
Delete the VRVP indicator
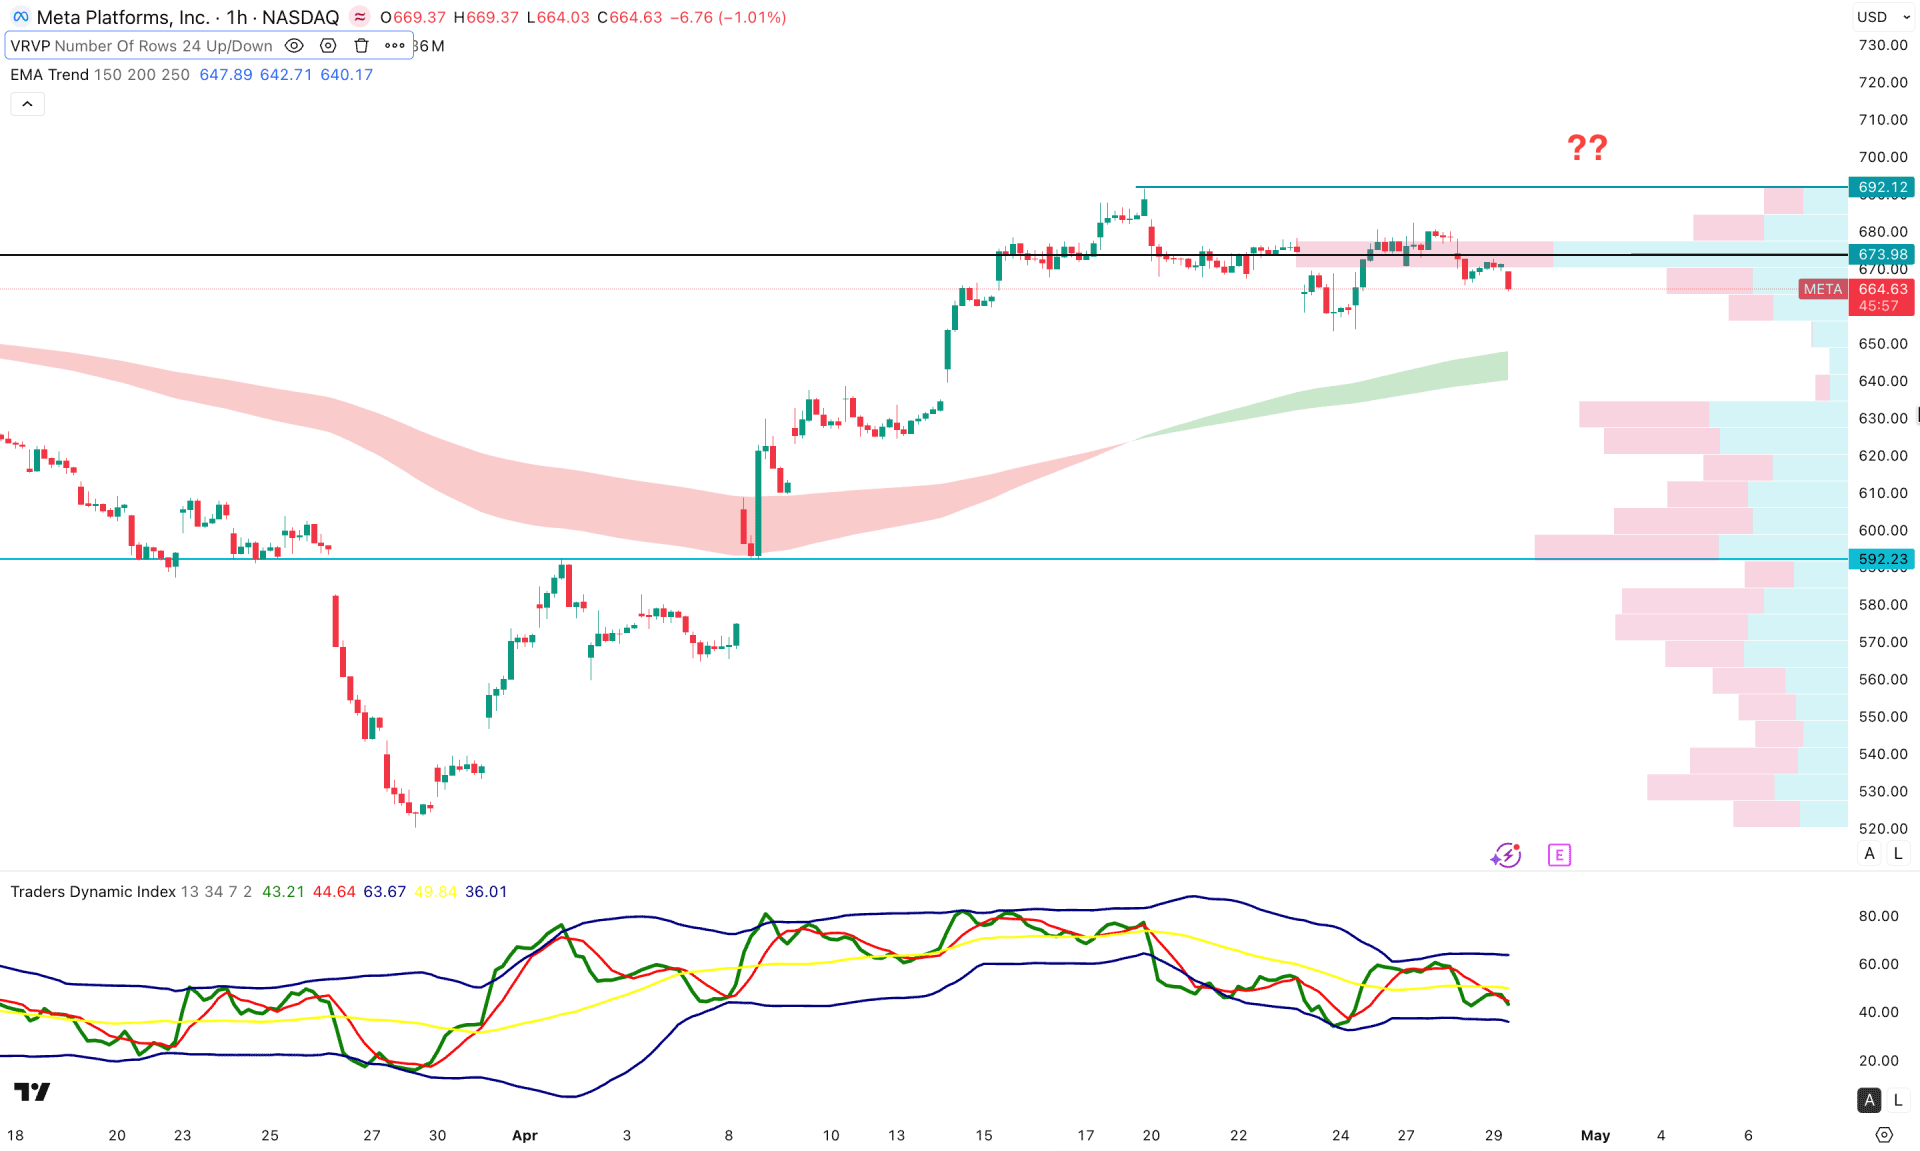coord(362,46)
